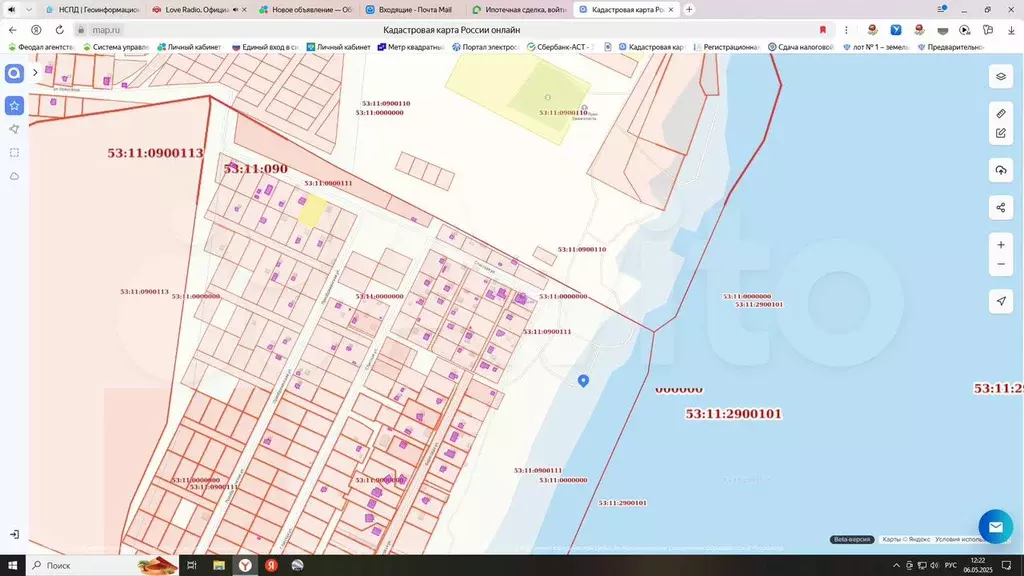Zoom out on the map
The height and width of the screenshot is (576, 1024).
coord(1000,264)
